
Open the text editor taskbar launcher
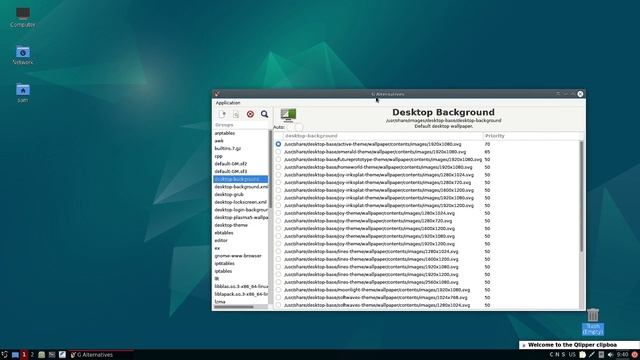click(62, 355)
